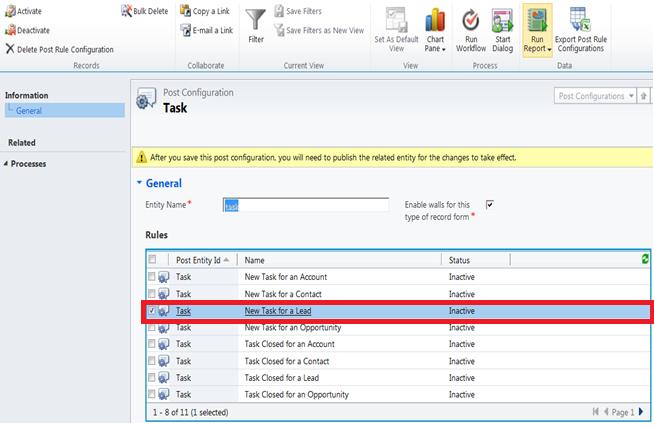Click the green refresh icon in Rules grid

click(645, 259)
